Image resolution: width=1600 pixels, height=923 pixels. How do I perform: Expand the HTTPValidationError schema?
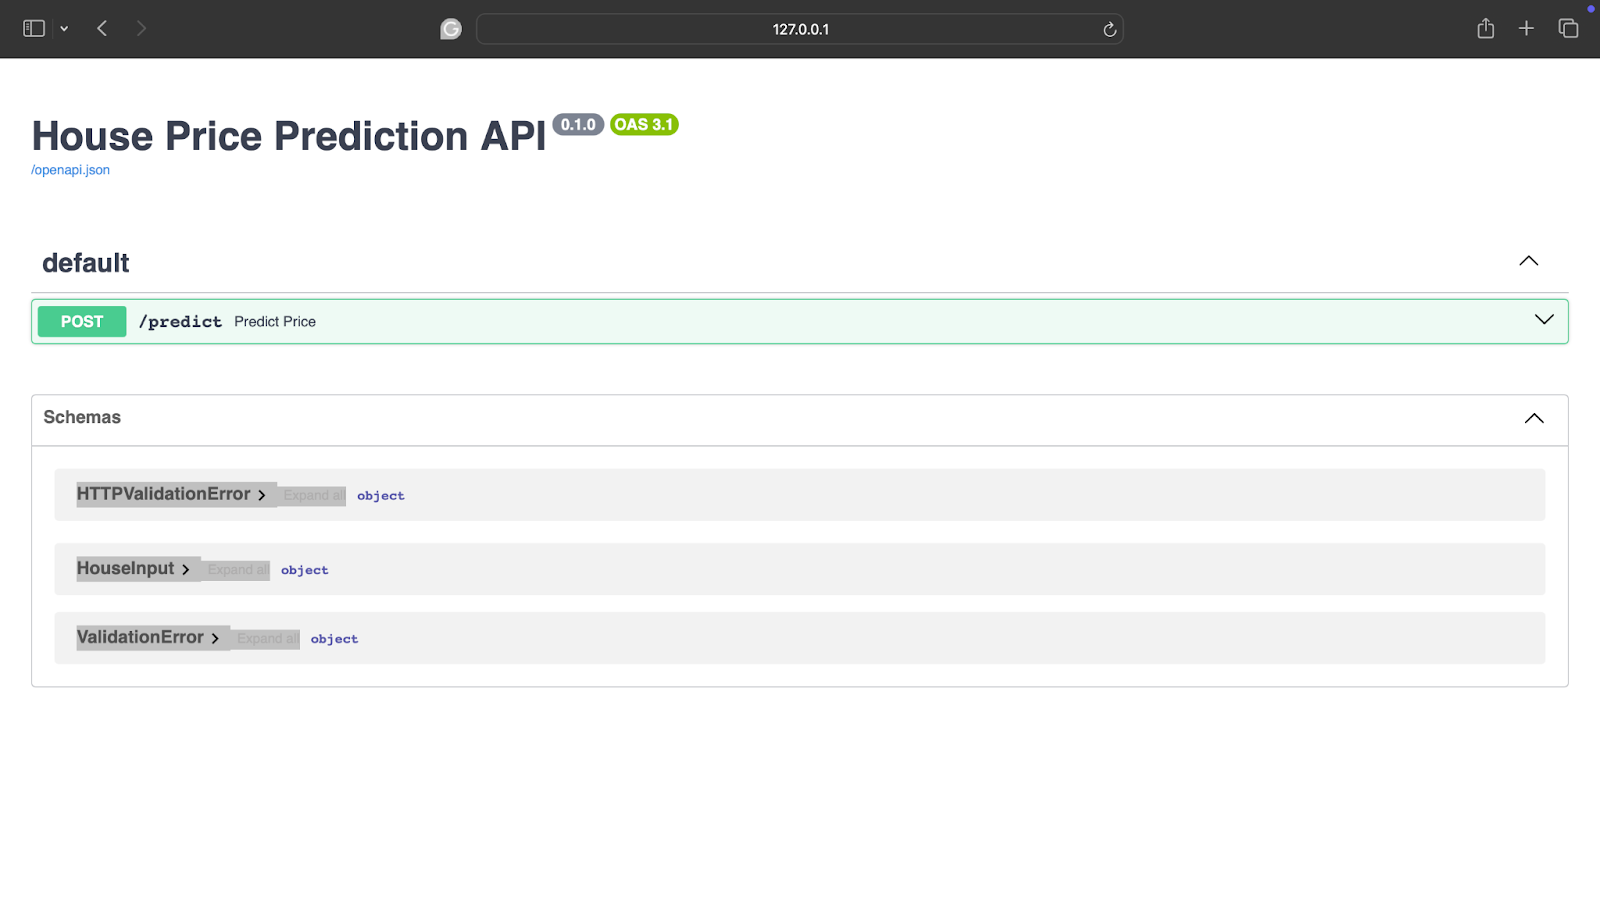pos(170,494)
